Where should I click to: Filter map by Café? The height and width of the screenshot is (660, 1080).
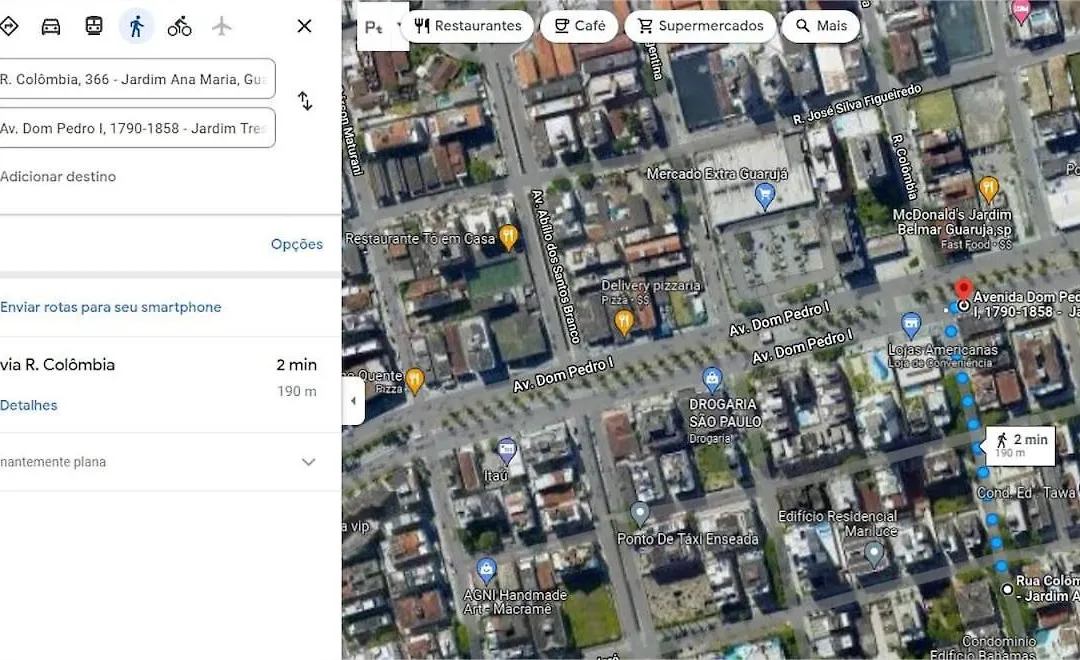point(579,26)
